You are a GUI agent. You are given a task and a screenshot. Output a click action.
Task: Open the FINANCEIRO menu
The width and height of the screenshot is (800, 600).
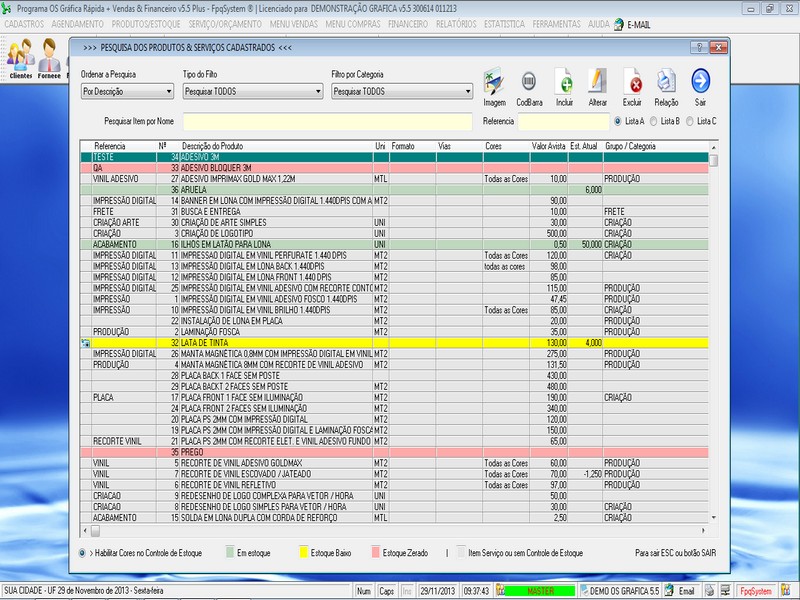coord(408,23)
